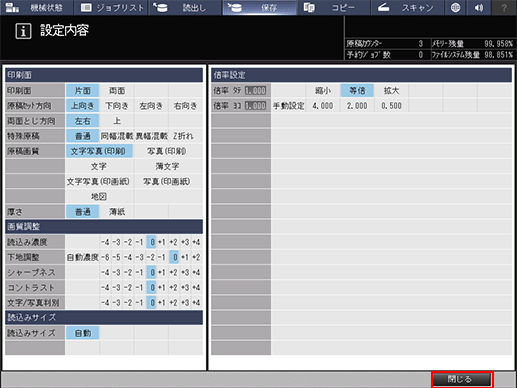
Task: Switch to the コピー tab
Action: [333, 7]
